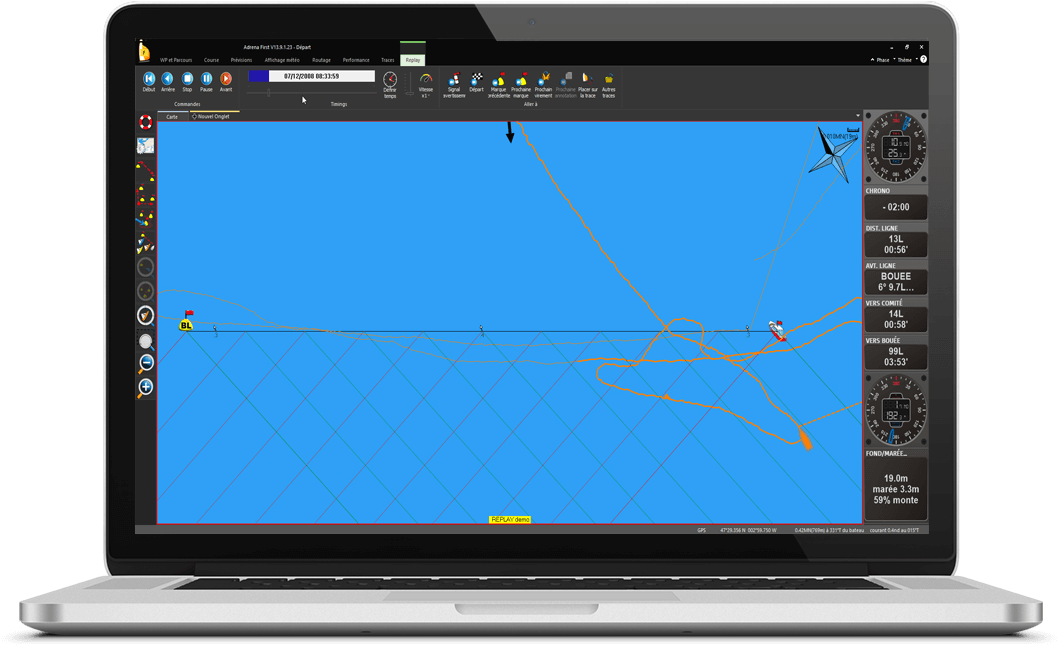Viewport: 1057px width, 645px height.
Task: Select the Carte tab
Action: tap(171, 116)
